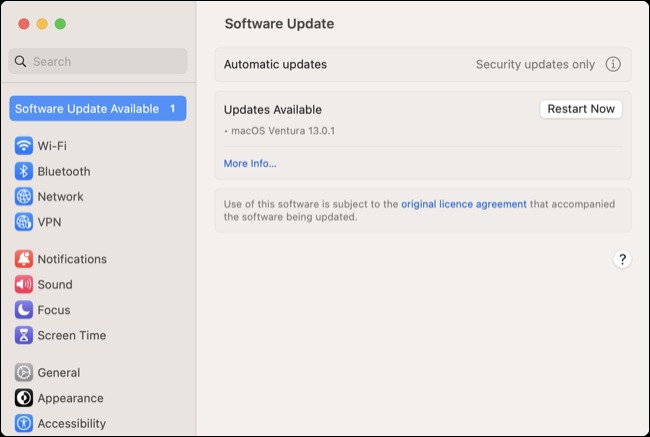650x437 pixels.
Task: Go to Sound settings label
Action: click(x=55, y=284)
